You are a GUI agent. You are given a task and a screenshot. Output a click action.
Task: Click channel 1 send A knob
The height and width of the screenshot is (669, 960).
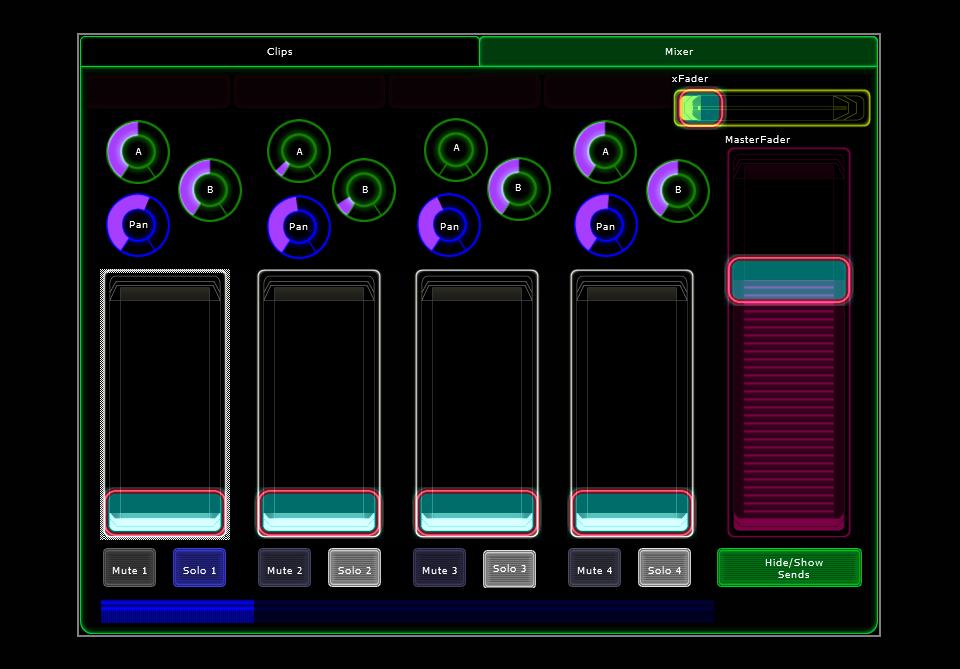pos(138,152)
